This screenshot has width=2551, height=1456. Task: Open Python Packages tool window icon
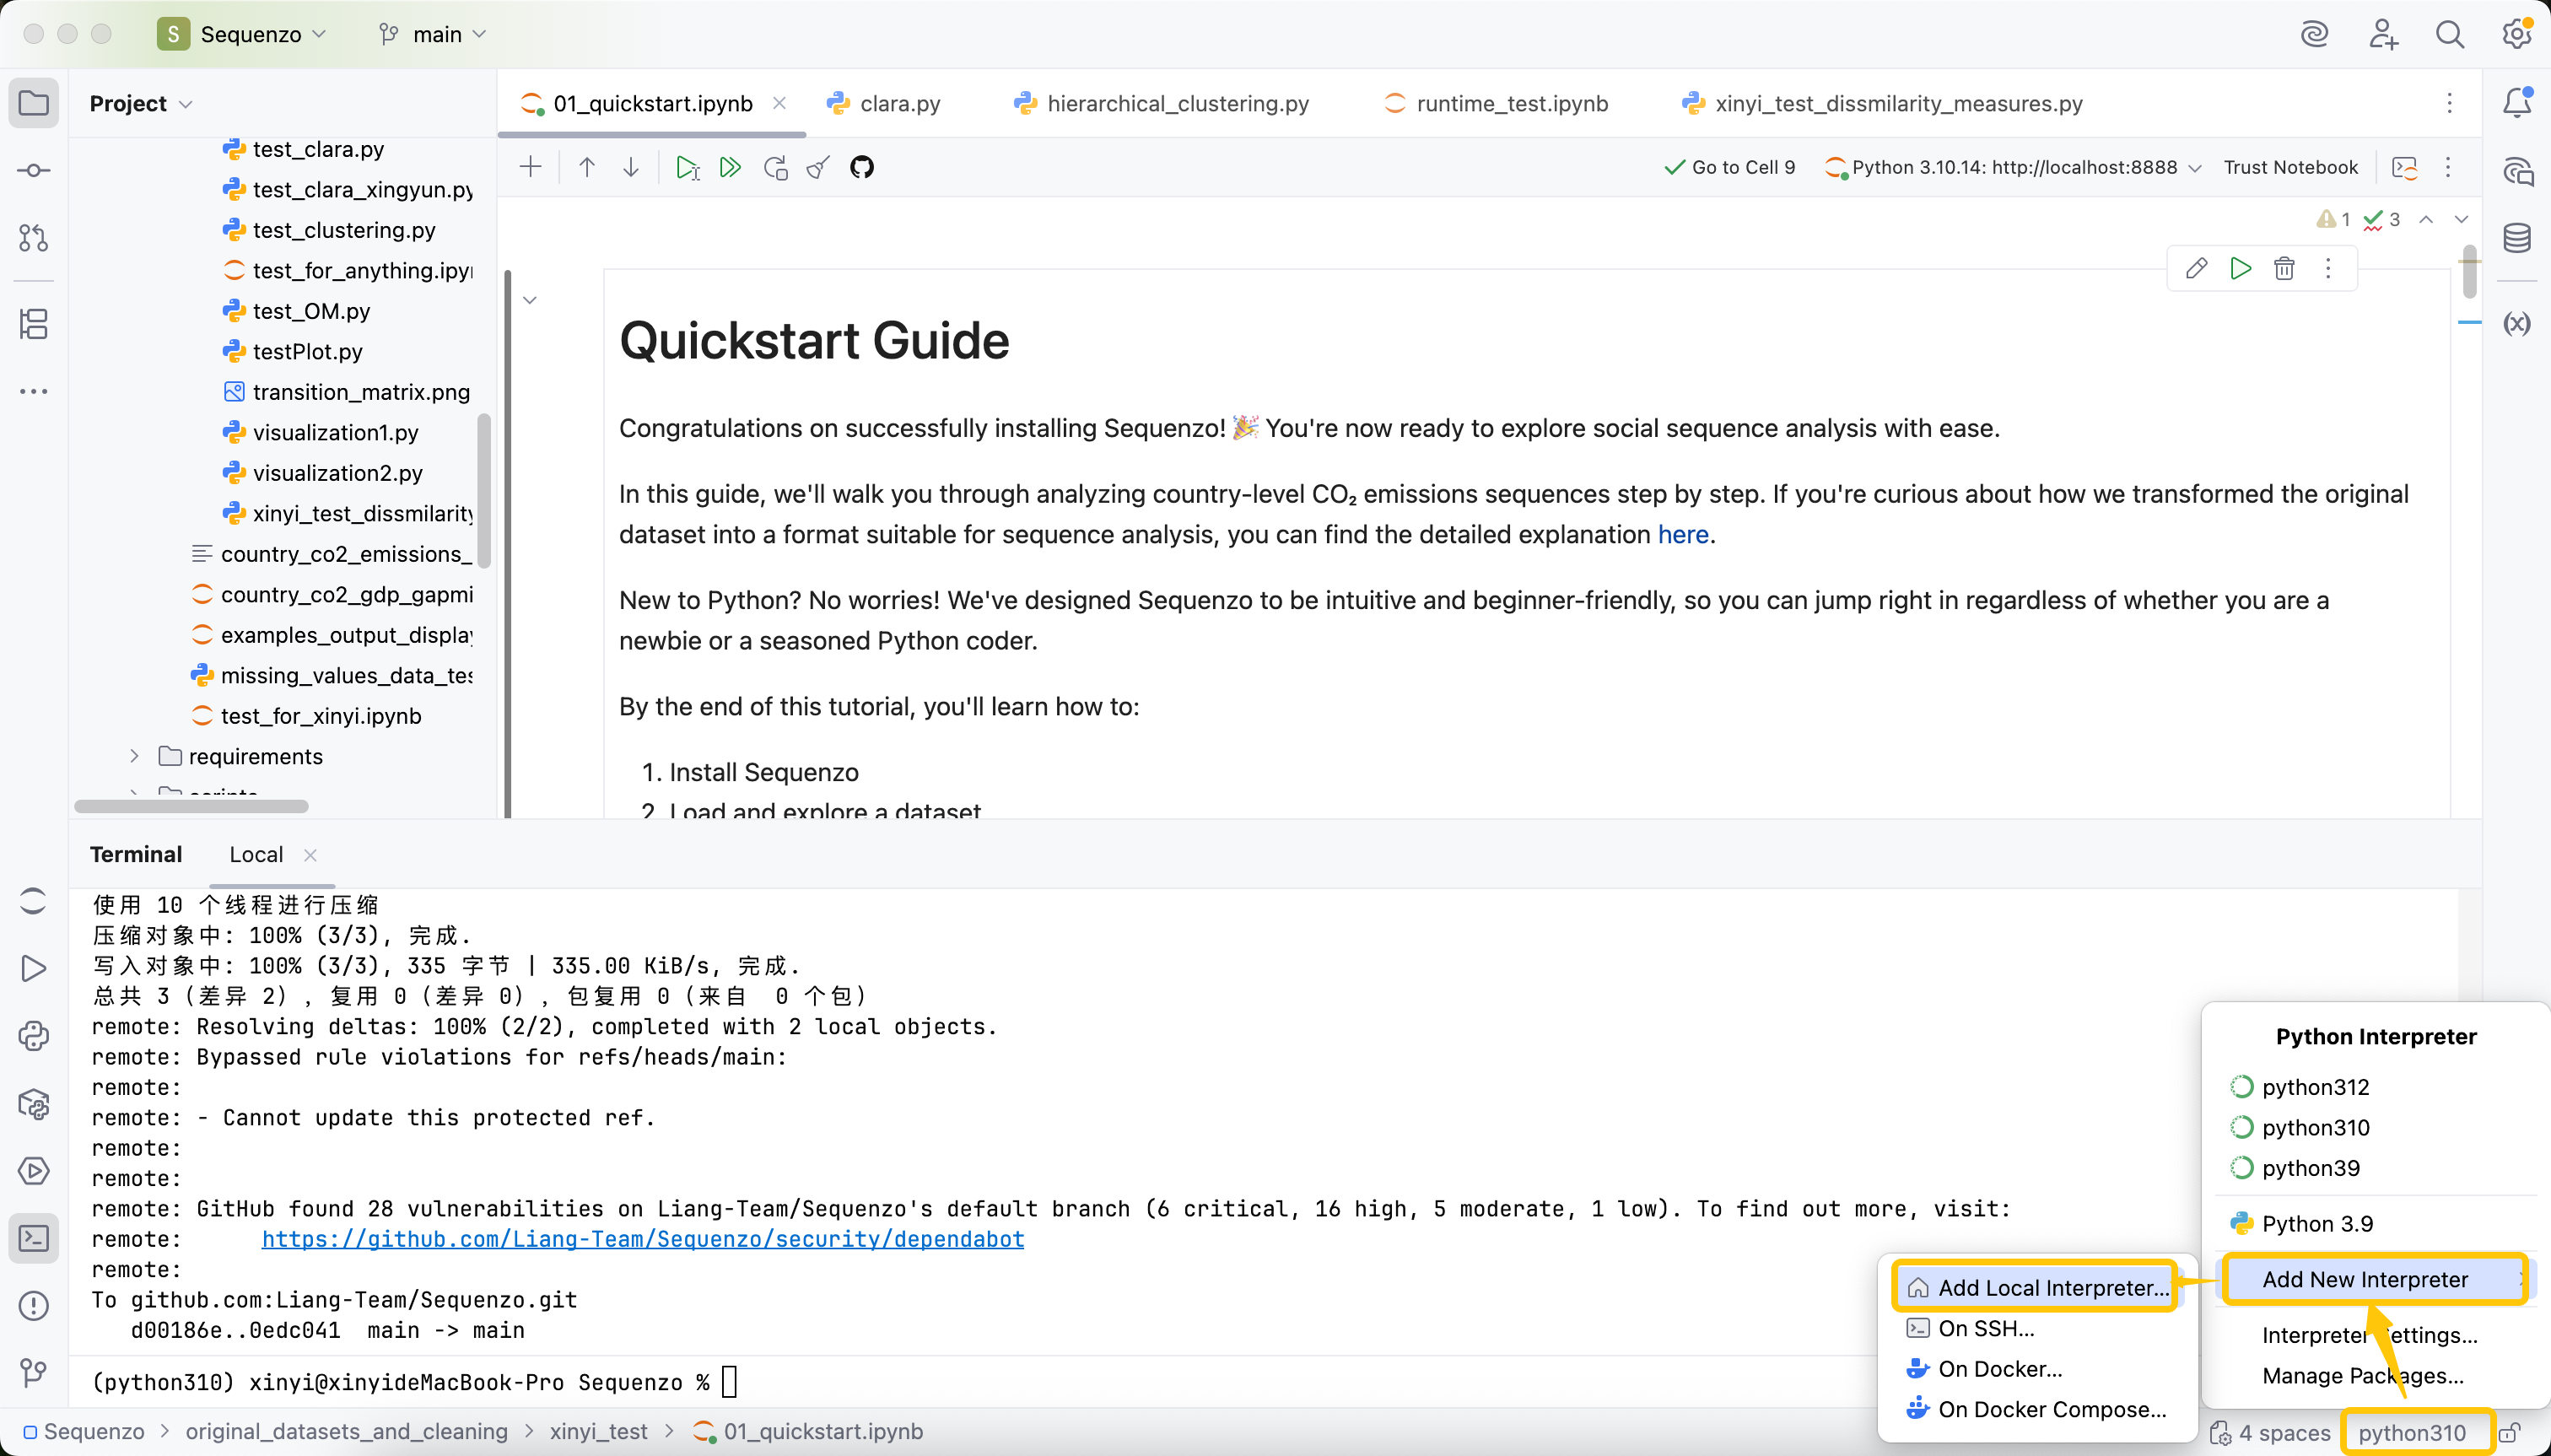coord(33,1104)
